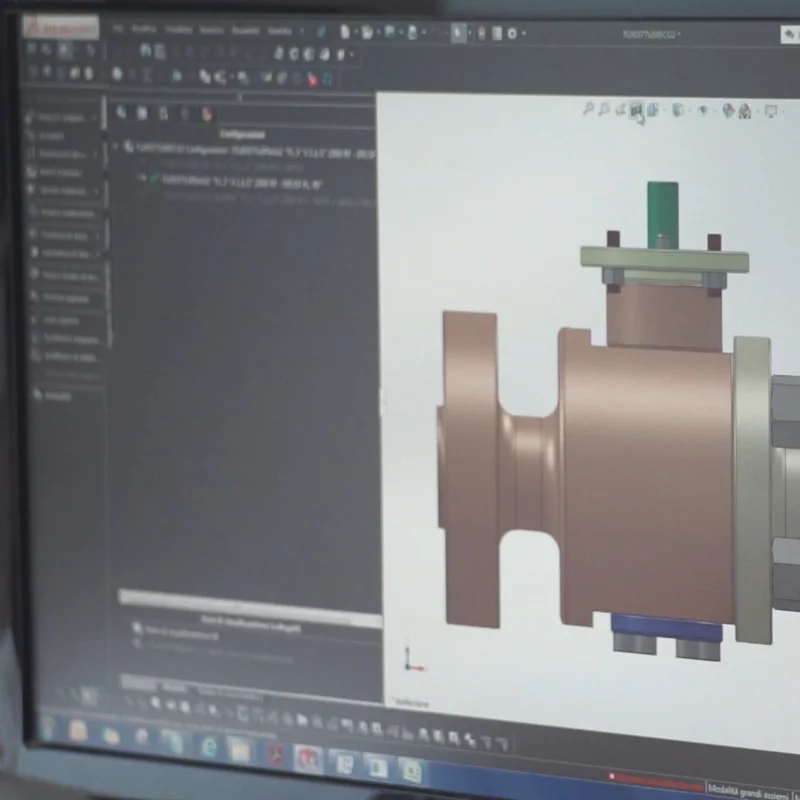Click the Open document icon

(x=367, y=33)
